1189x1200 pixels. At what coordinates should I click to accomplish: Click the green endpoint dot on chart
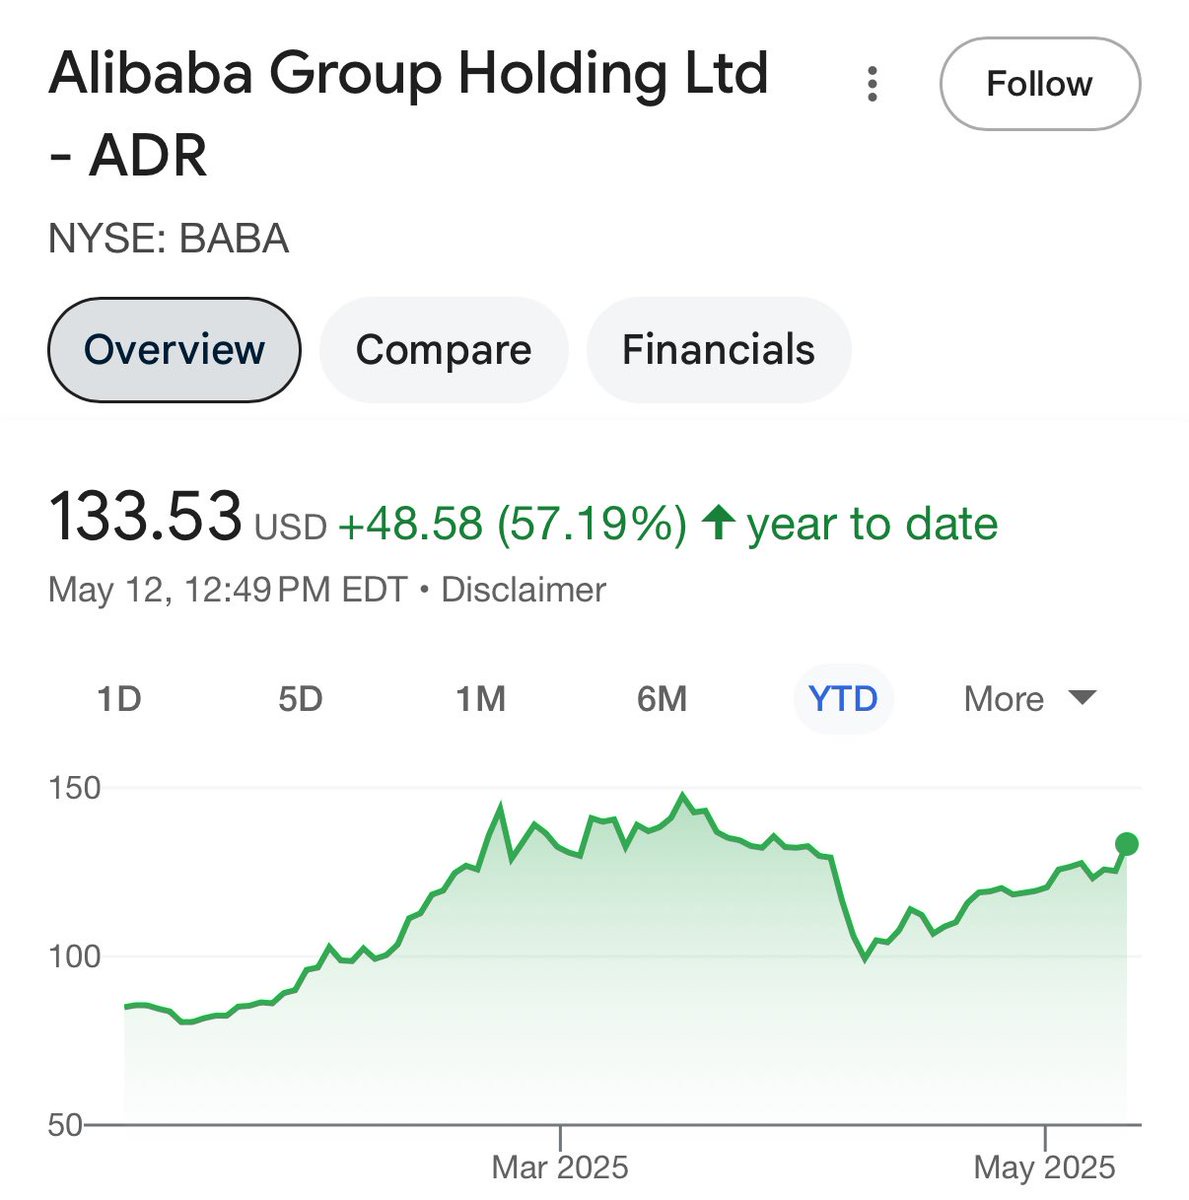pos(1127,844)
